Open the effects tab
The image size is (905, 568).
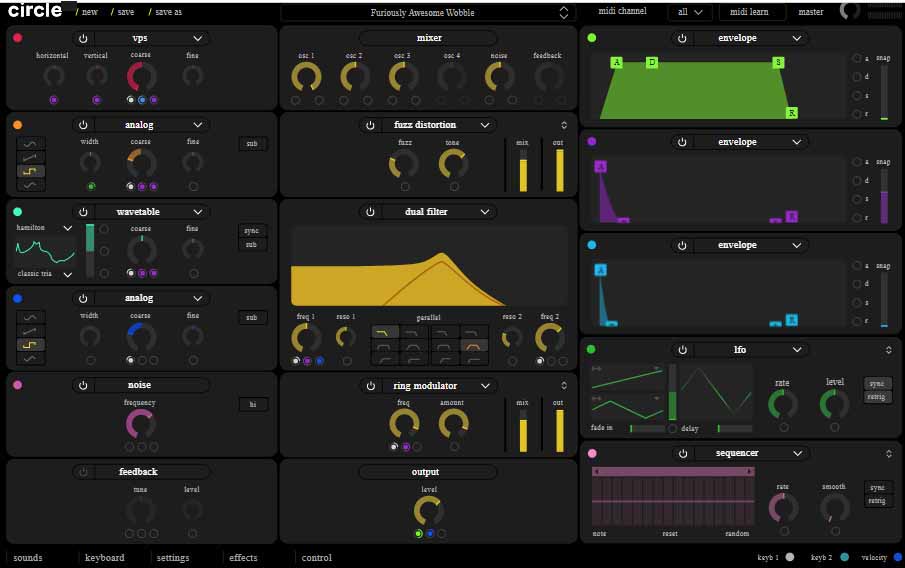click(x=243, y=558)
